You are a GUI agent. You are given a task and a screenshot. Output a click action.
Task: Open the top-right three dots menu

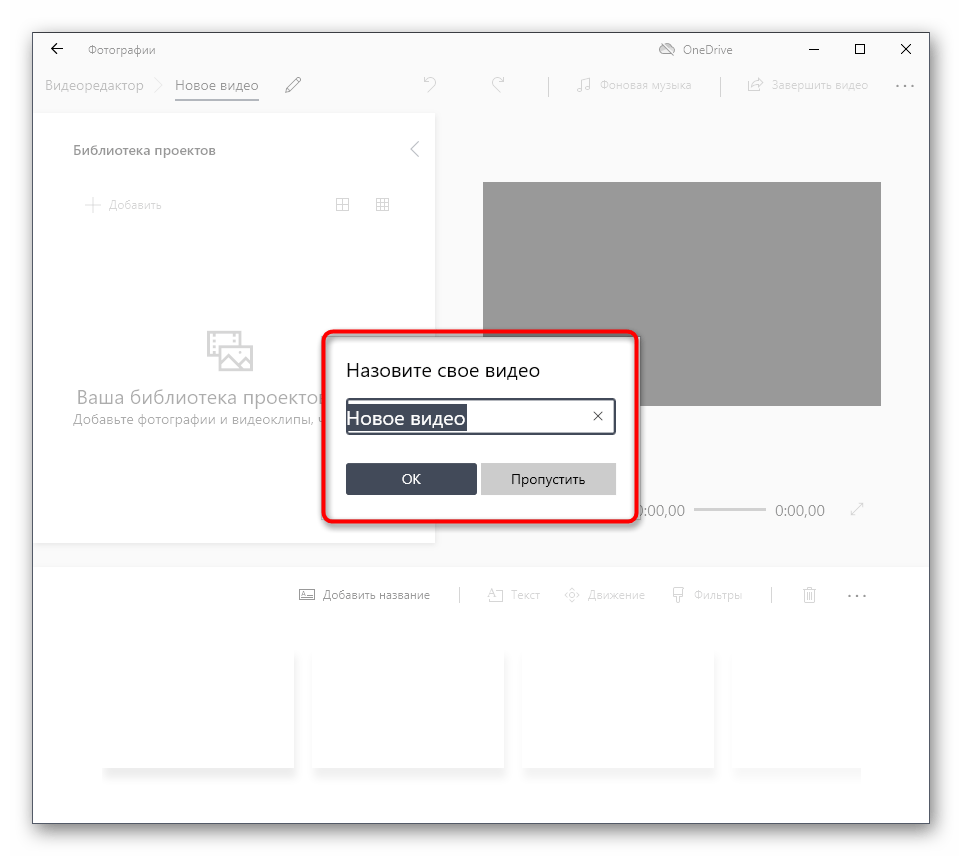905,86
